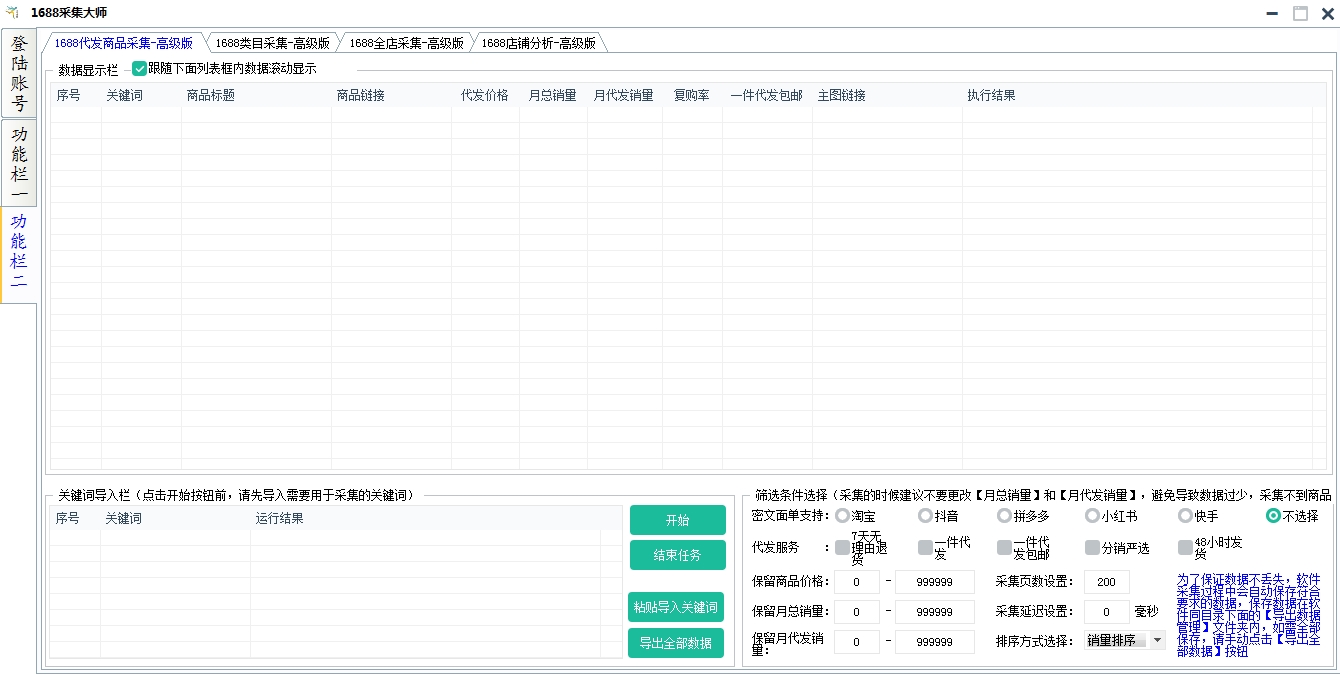Select the 抖音 radio button
1340x675 pixels.
[x=925, y=516]
